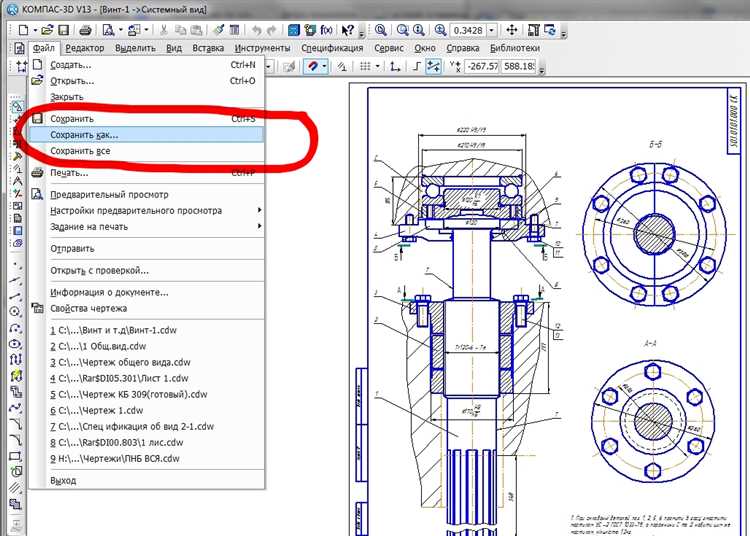
Task: Click the Undo arrow icon
Action: pos(256,31)
